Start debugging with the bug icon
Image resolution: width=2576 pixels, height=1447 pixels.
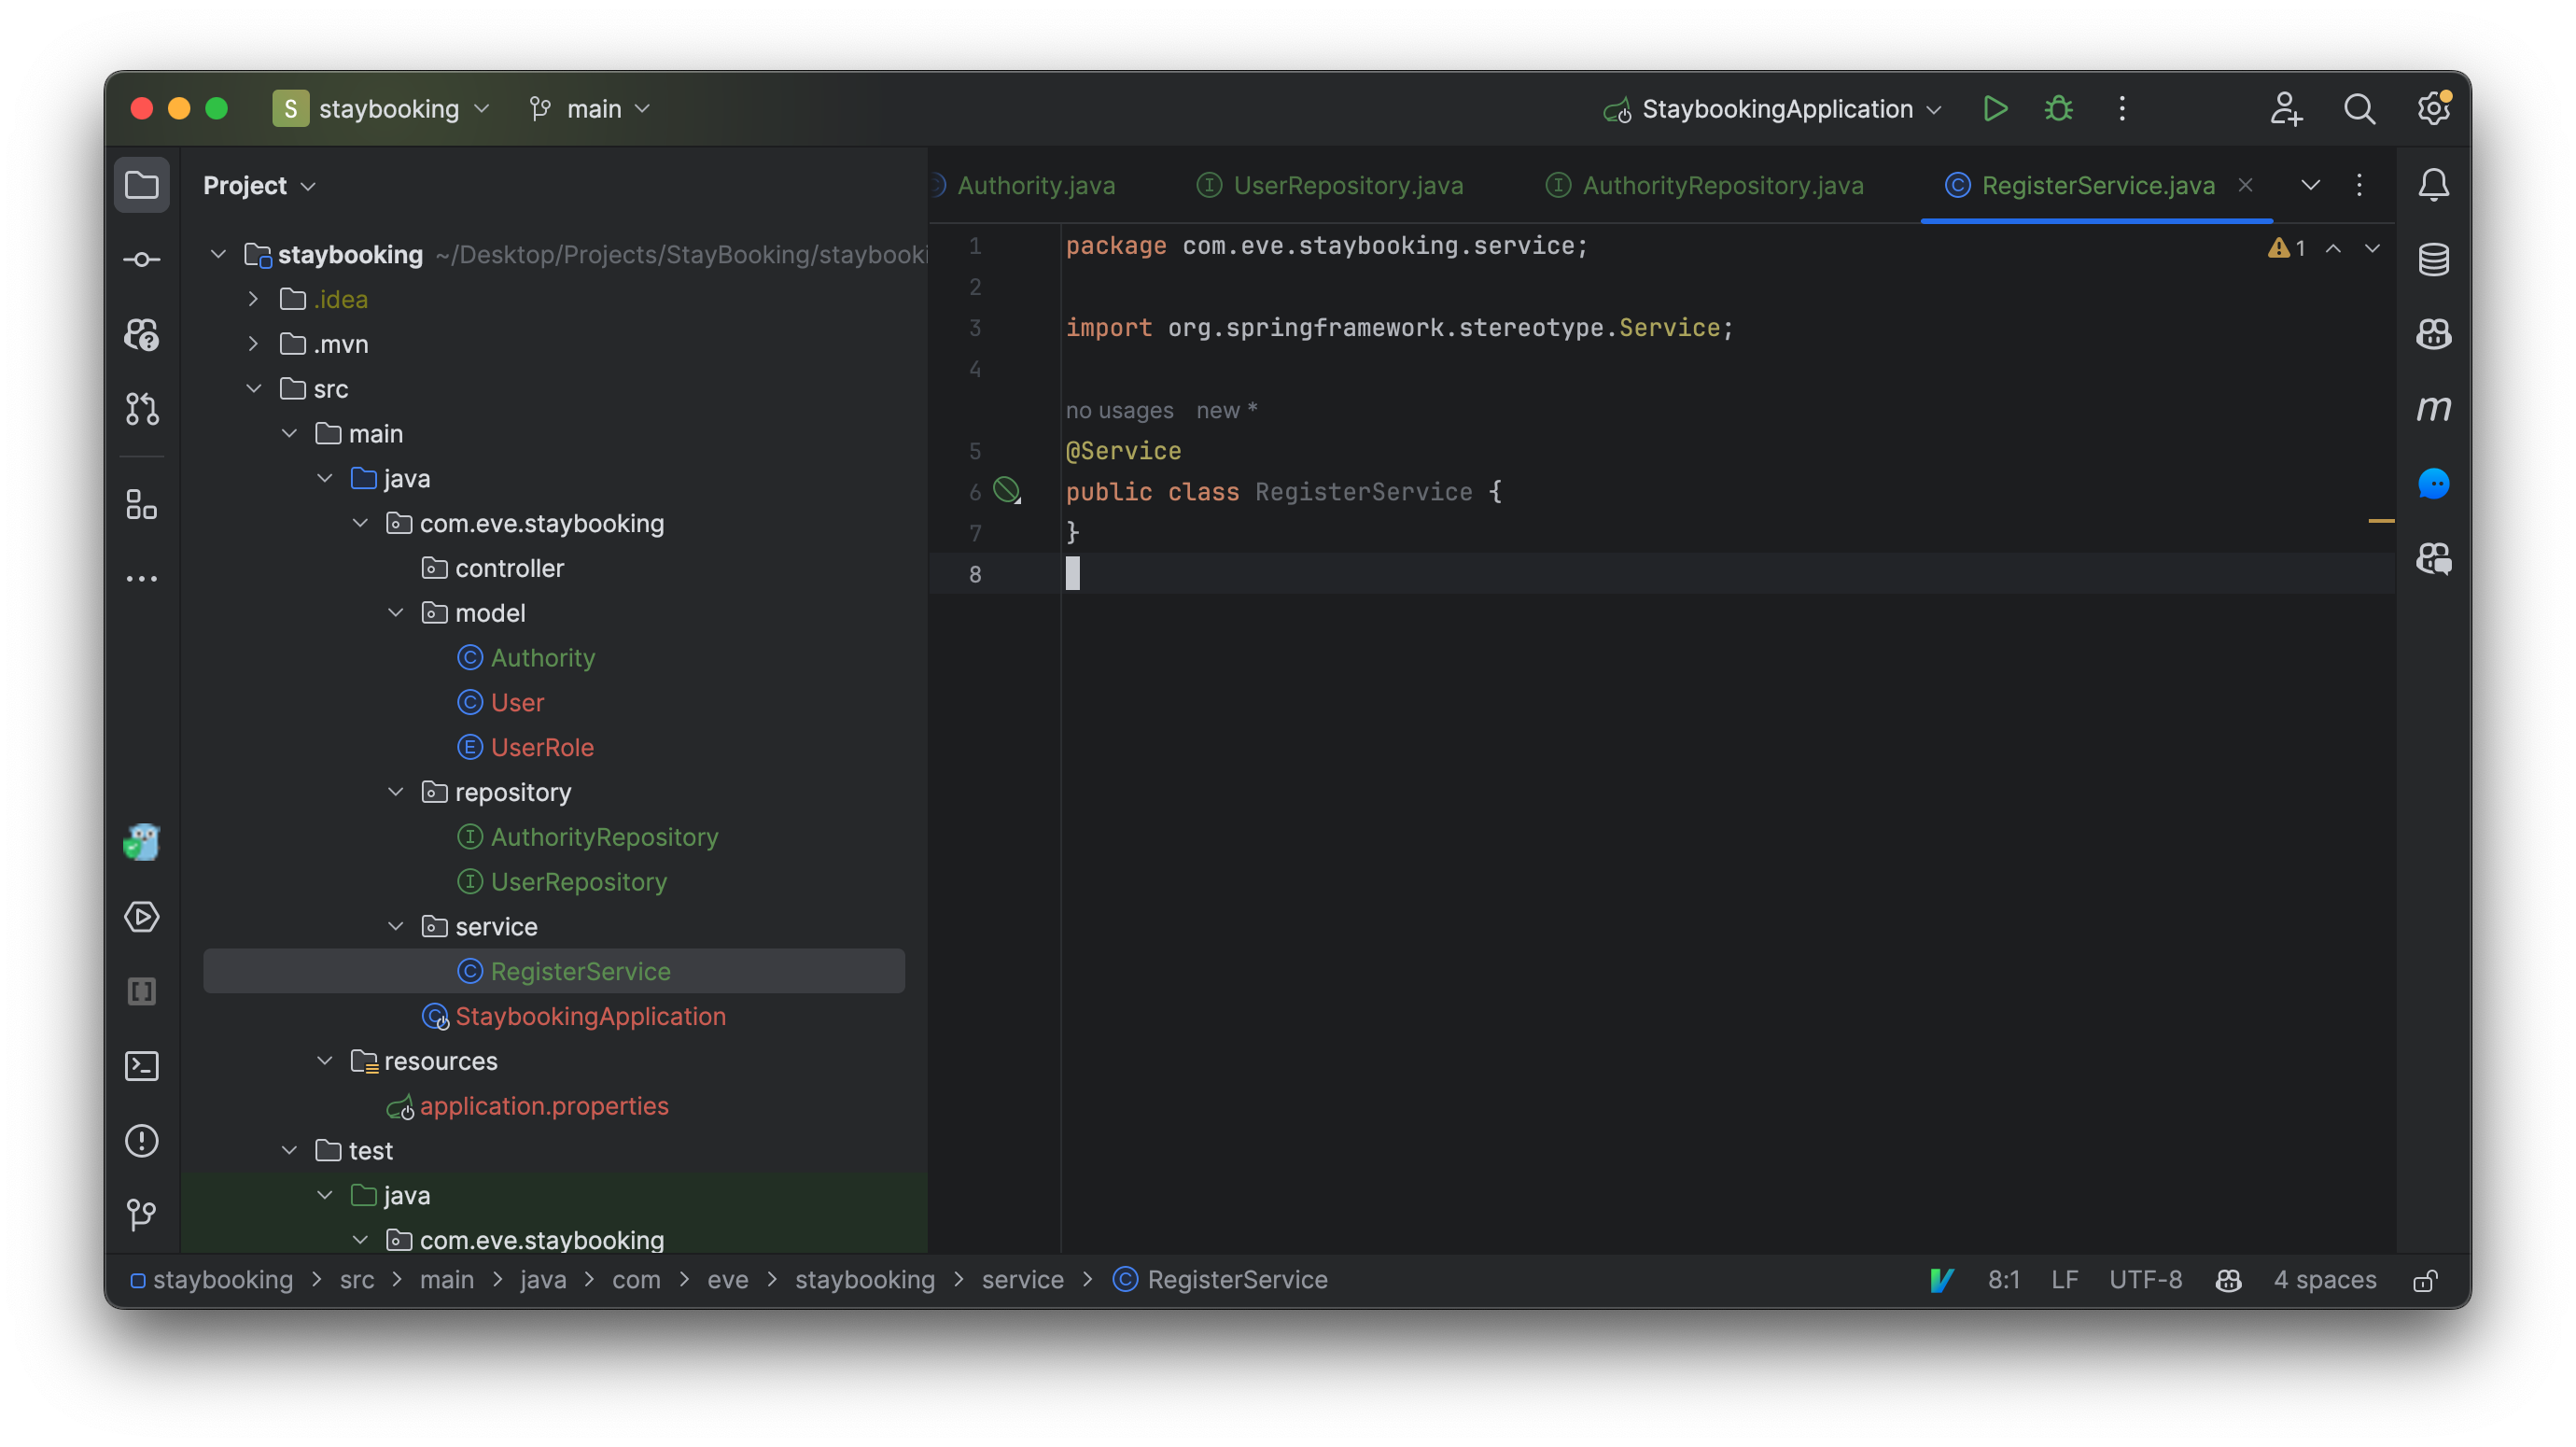2058,108
